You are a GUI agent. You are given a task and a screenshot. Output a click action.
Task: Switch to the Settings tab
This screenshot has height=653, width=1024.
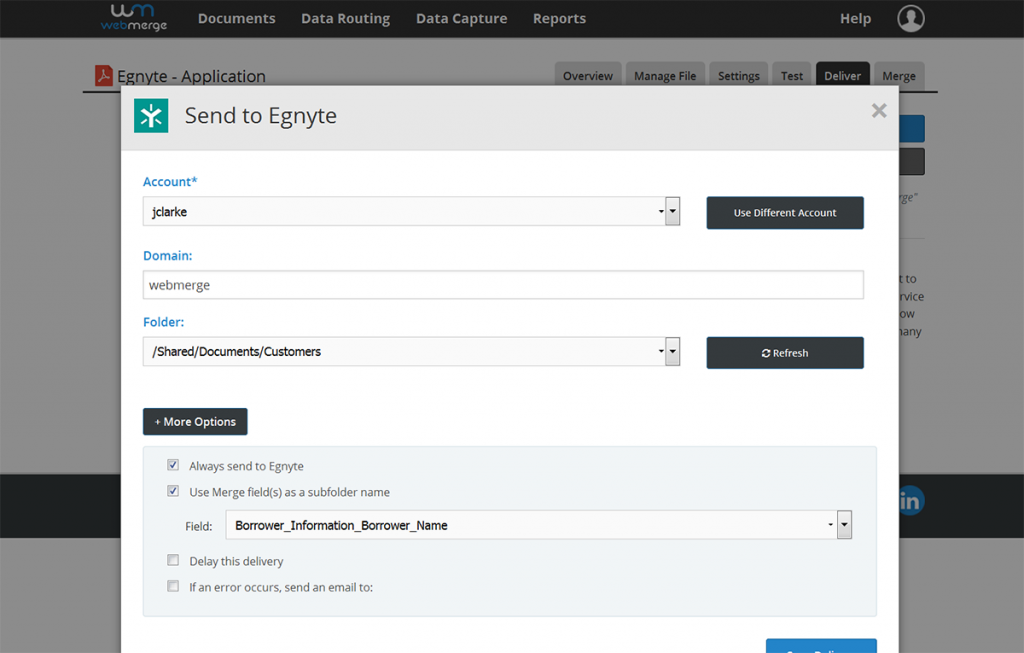pos(738,76)
